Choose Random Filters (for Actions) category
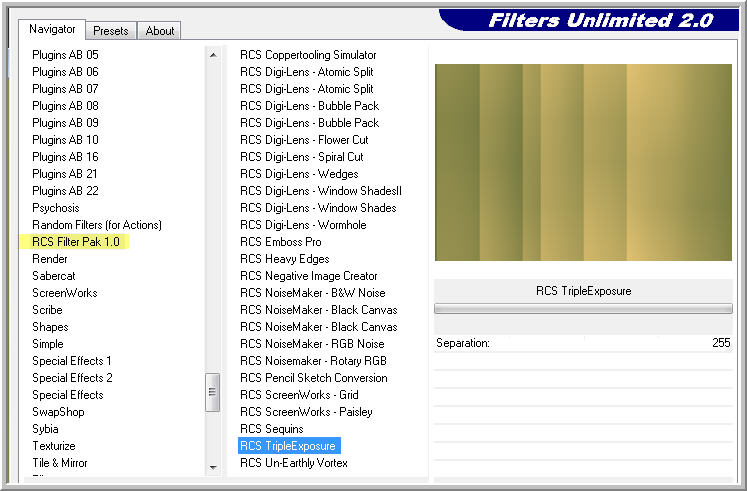 tap(97, 225)
